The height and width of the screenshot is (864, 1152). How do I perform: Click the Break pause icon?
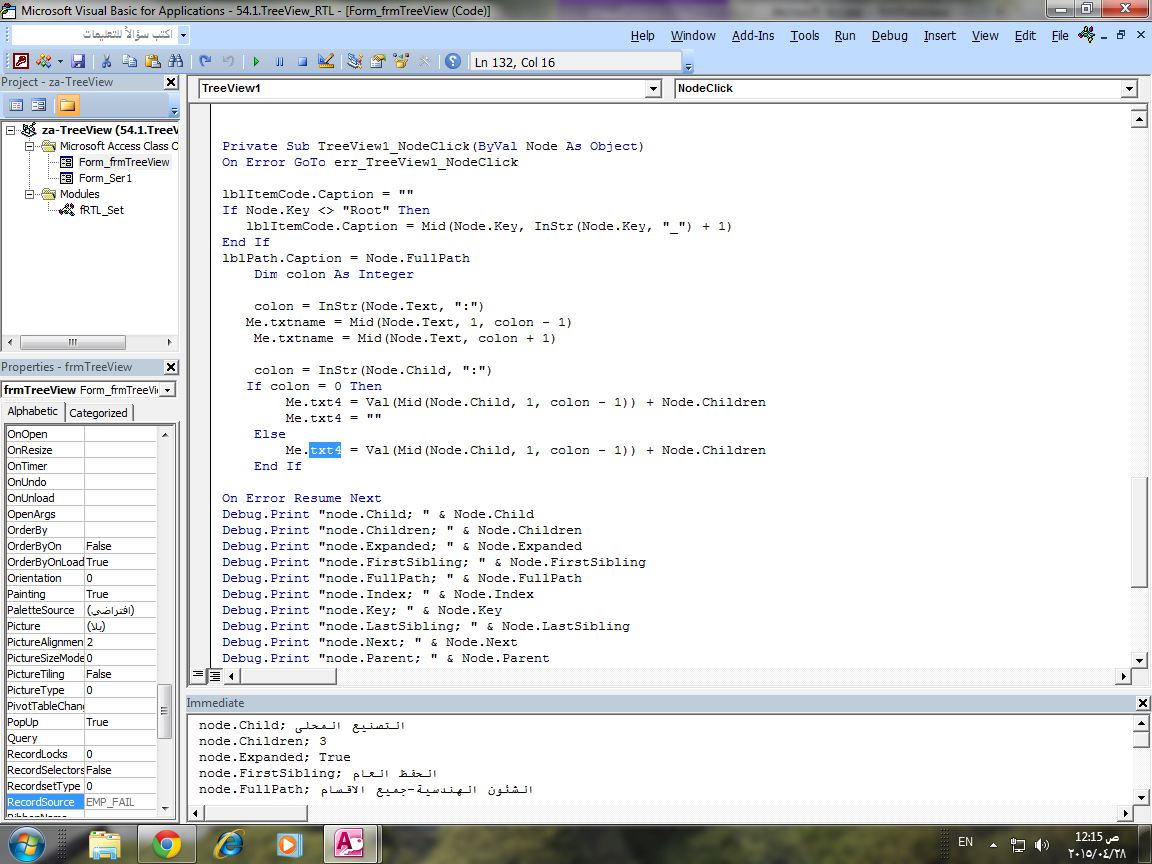pyautogui.click(x=279, y=61)
